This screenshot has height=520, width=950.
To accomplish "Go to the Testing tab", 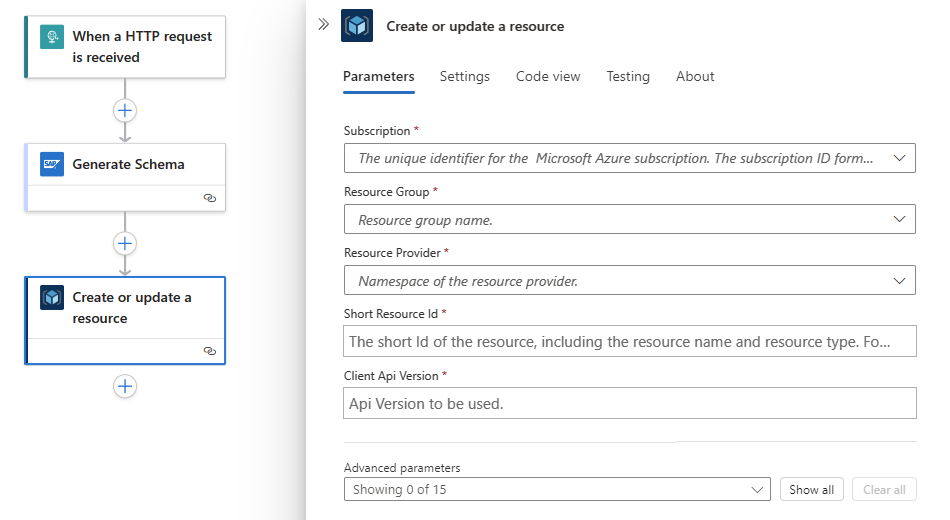I will [628, 76].
